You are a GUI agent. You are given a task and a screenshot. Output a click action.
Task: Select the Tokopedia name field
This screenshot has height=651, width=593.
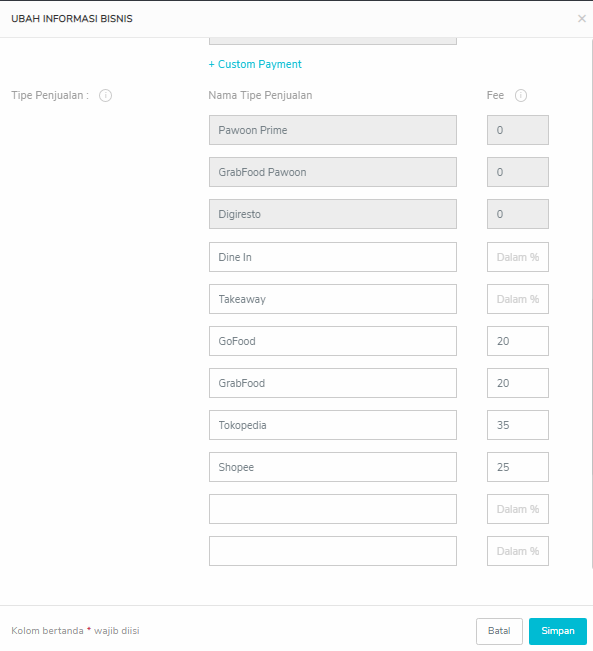tap(333, 425)
